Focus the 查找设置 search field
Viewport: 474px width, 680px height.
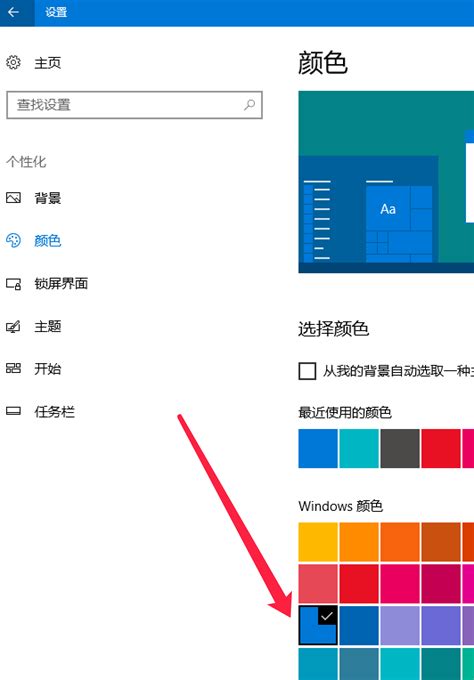pos(134,105)
